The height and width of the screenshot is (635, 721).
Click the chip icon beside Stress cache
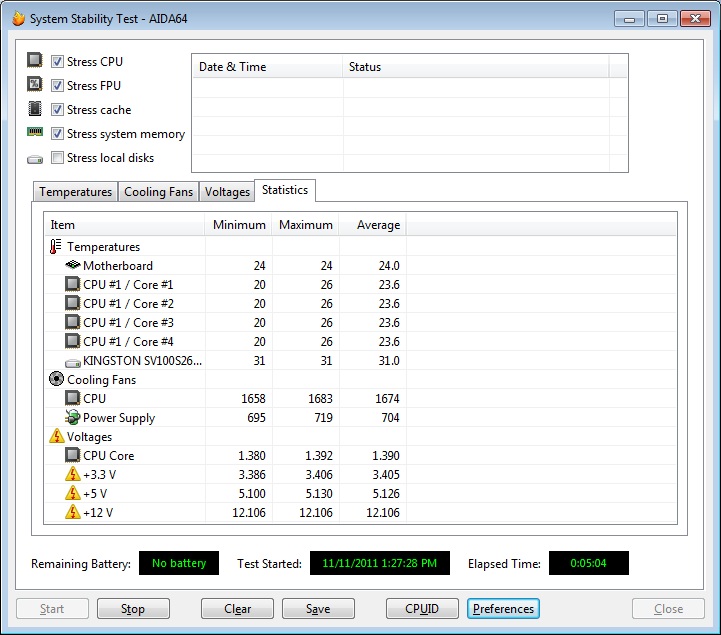(34, 109)
